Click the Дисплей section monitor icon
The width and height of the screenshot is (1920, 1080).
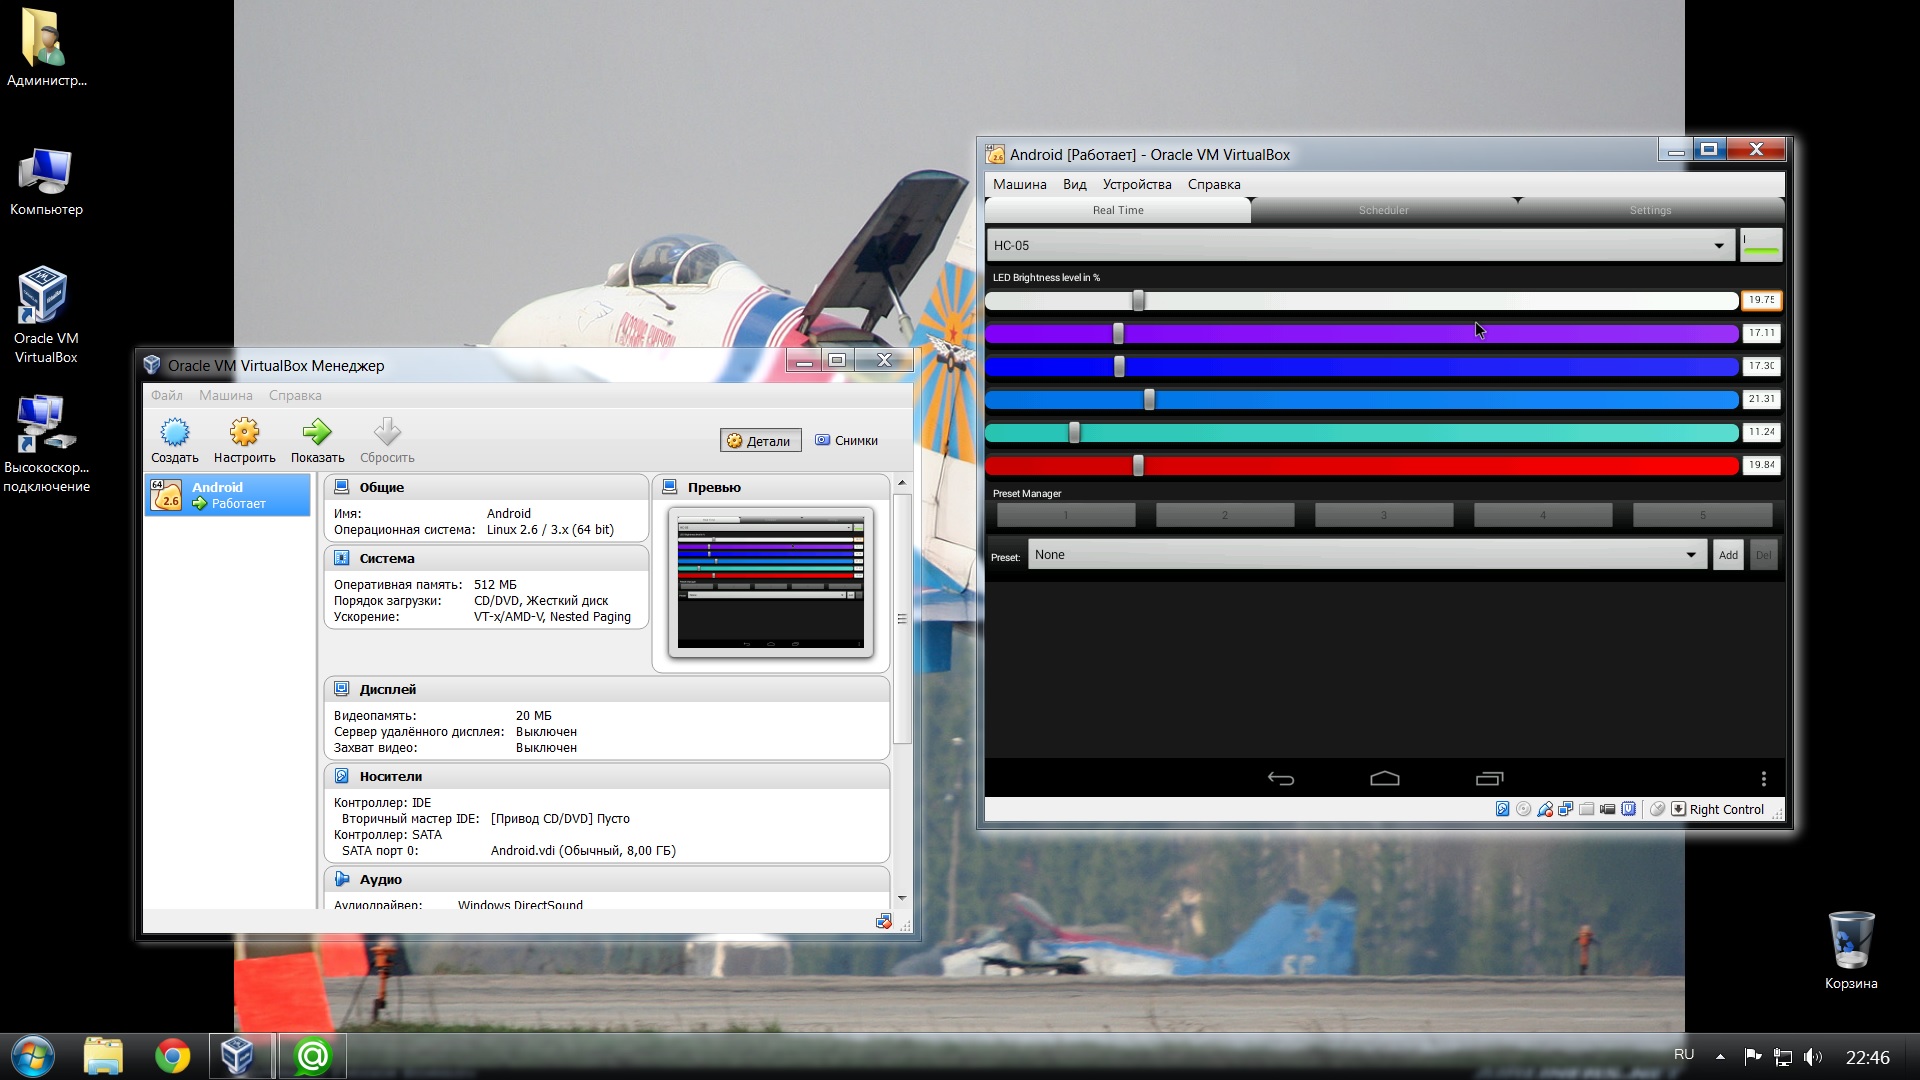coord(341,689)
